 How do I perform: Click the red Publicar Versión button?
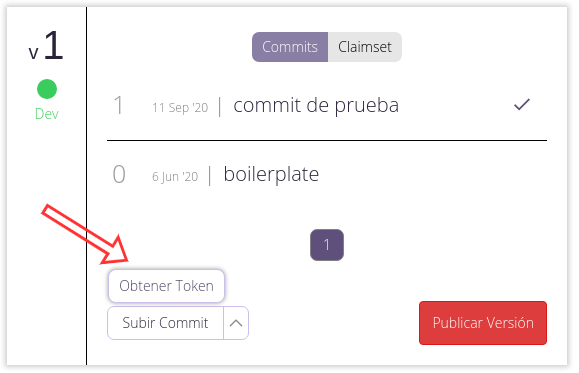[483, 323]
